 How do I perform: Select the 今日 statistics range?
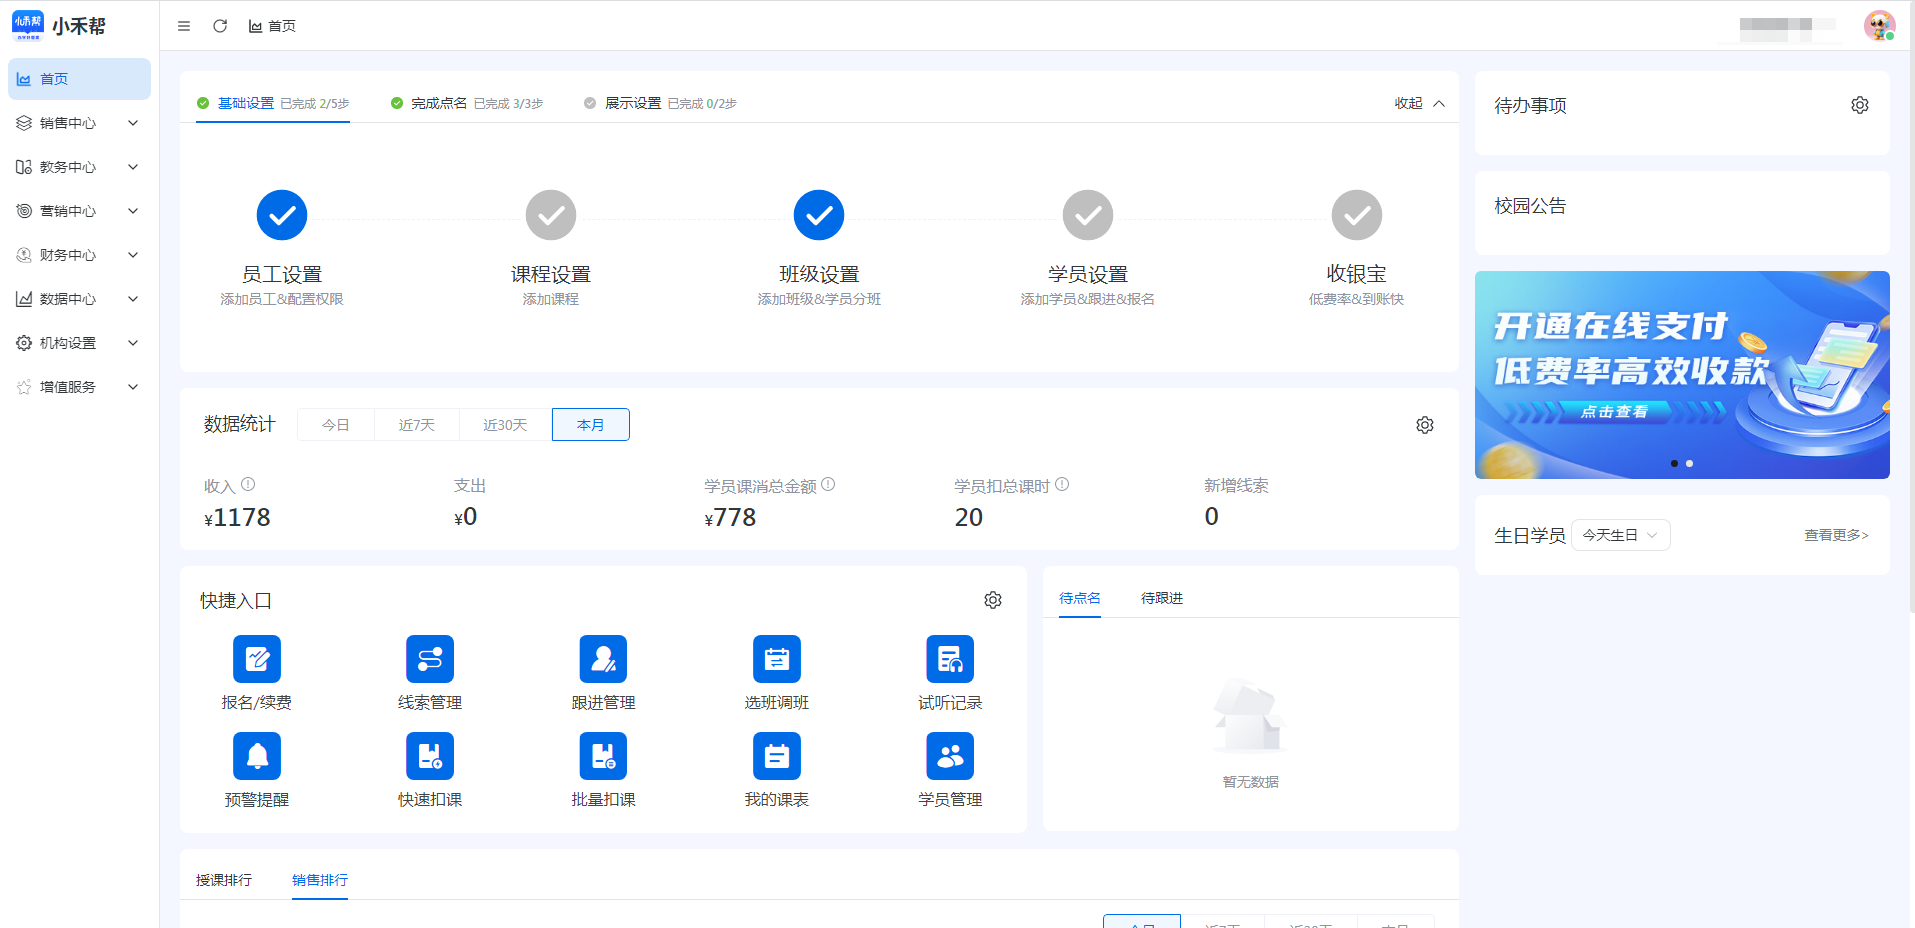tap(336, 425)
